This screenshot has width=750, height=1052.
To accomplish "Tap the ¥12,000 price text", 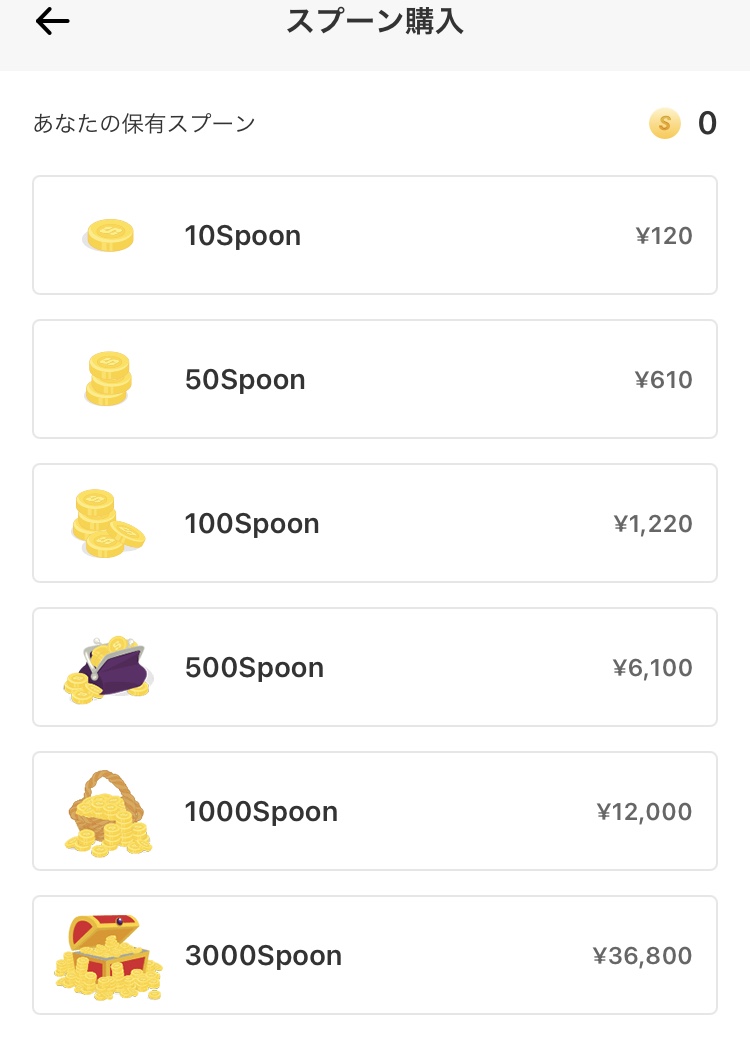I will pyautogui.click(x=644, y=812).
